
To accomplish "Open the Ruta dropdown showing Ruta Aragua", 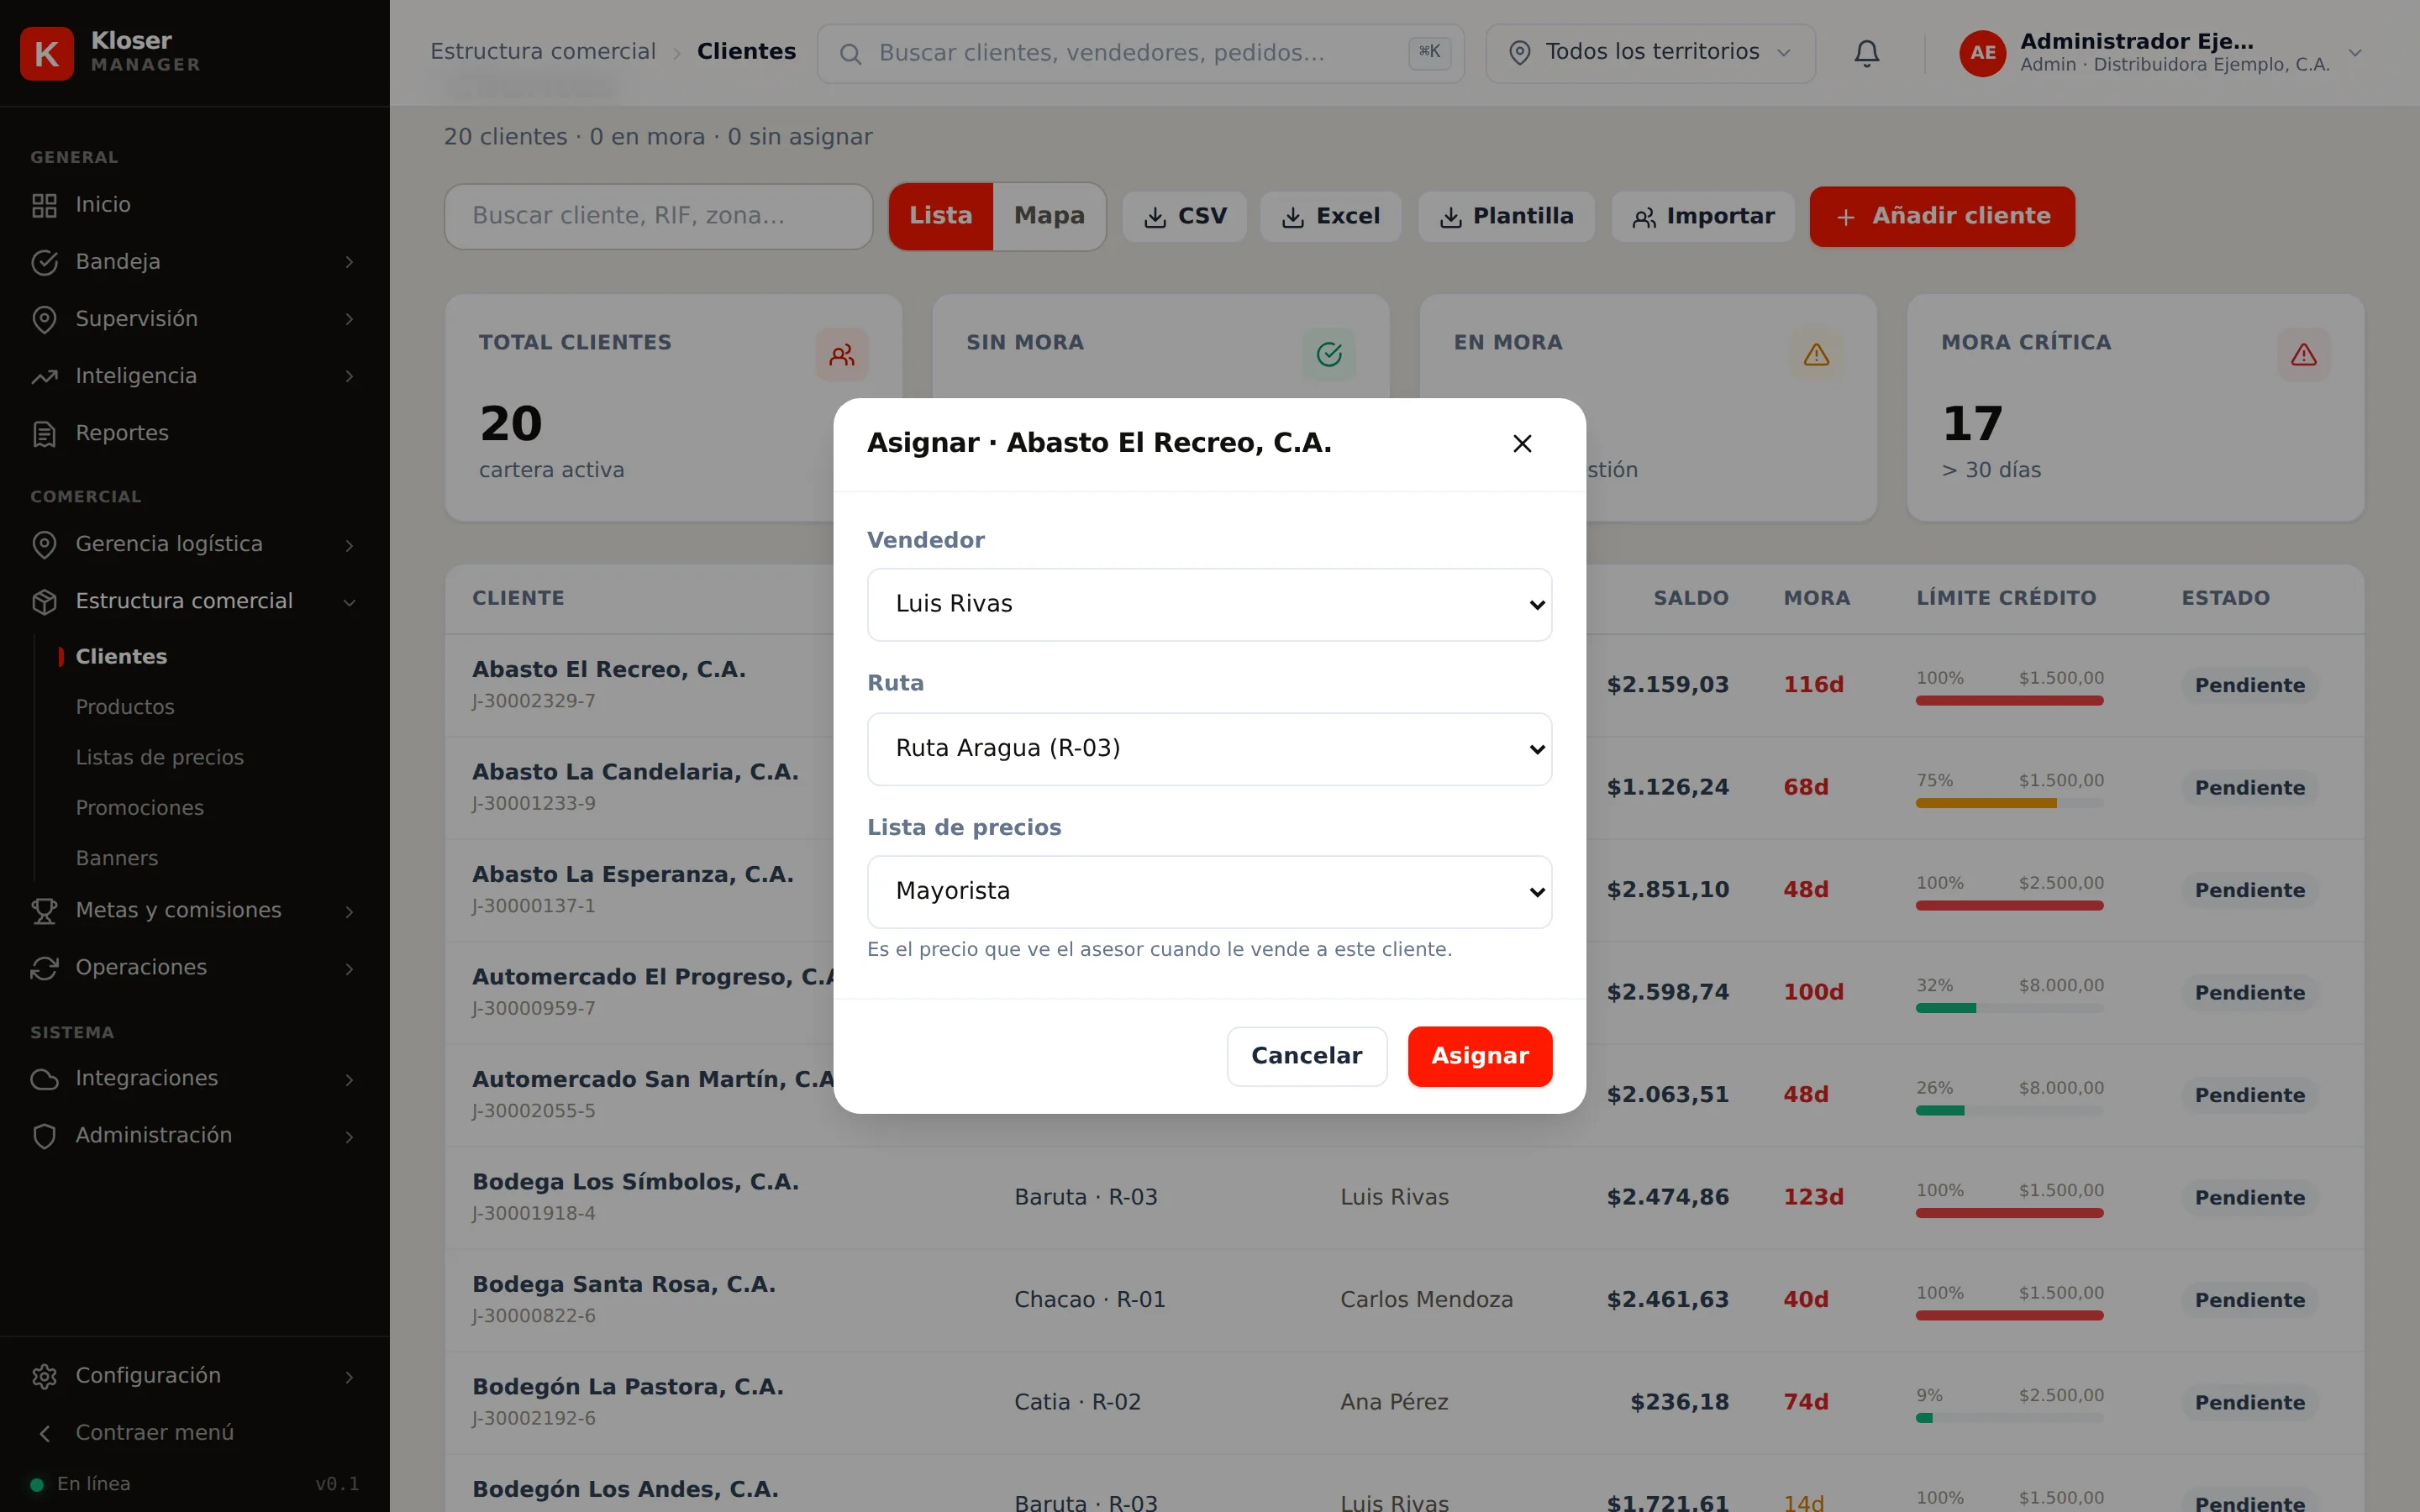I will [x=1209, y=748].
